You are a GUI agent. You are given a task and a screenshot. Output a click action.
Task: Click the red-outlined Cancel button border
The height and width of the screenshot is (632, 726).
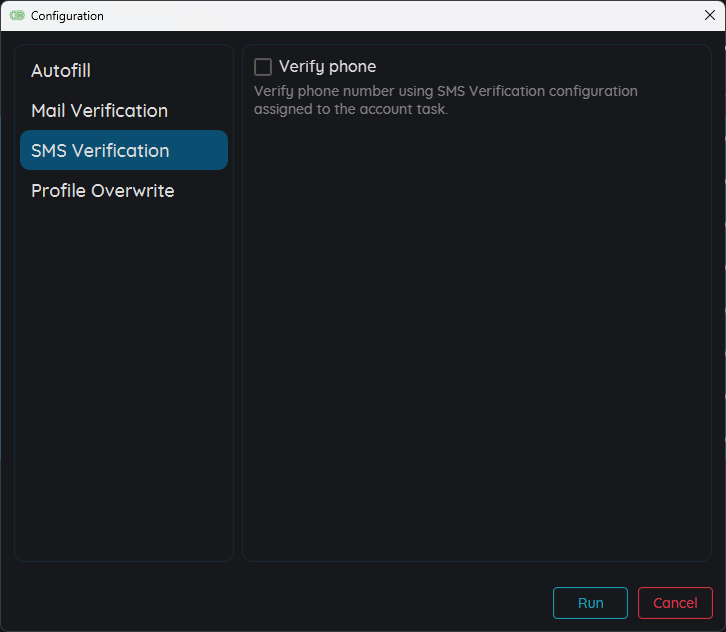click(x=639, y=603)
